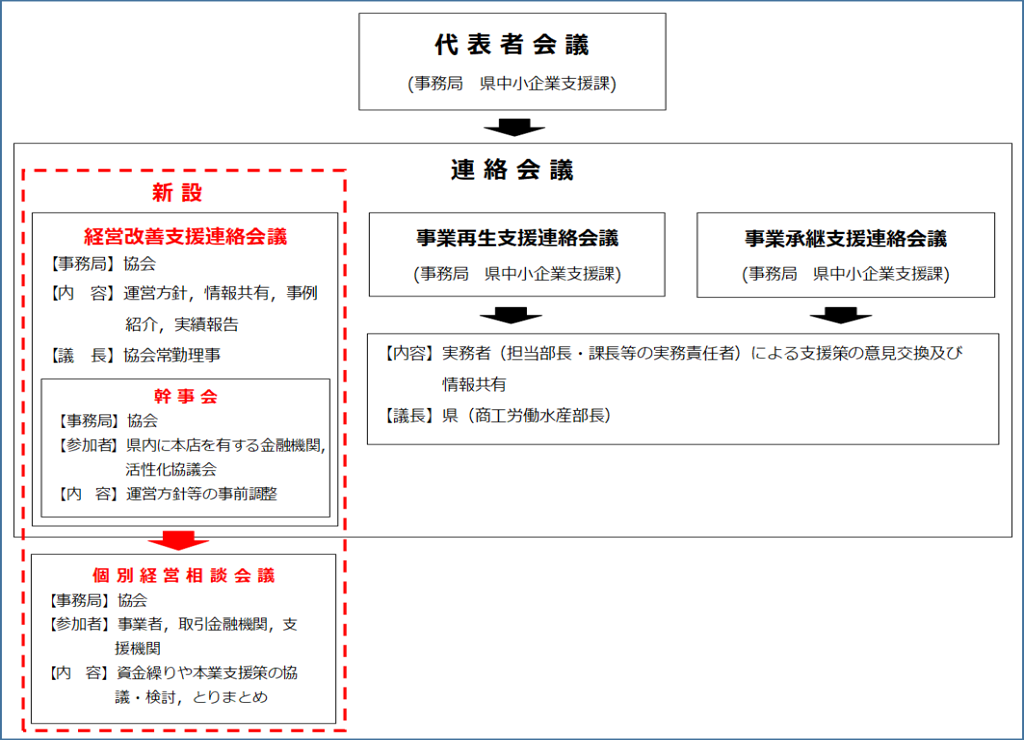Click 事務局 県中小企業支援課 text under 代表者会議

click(512, 84)
